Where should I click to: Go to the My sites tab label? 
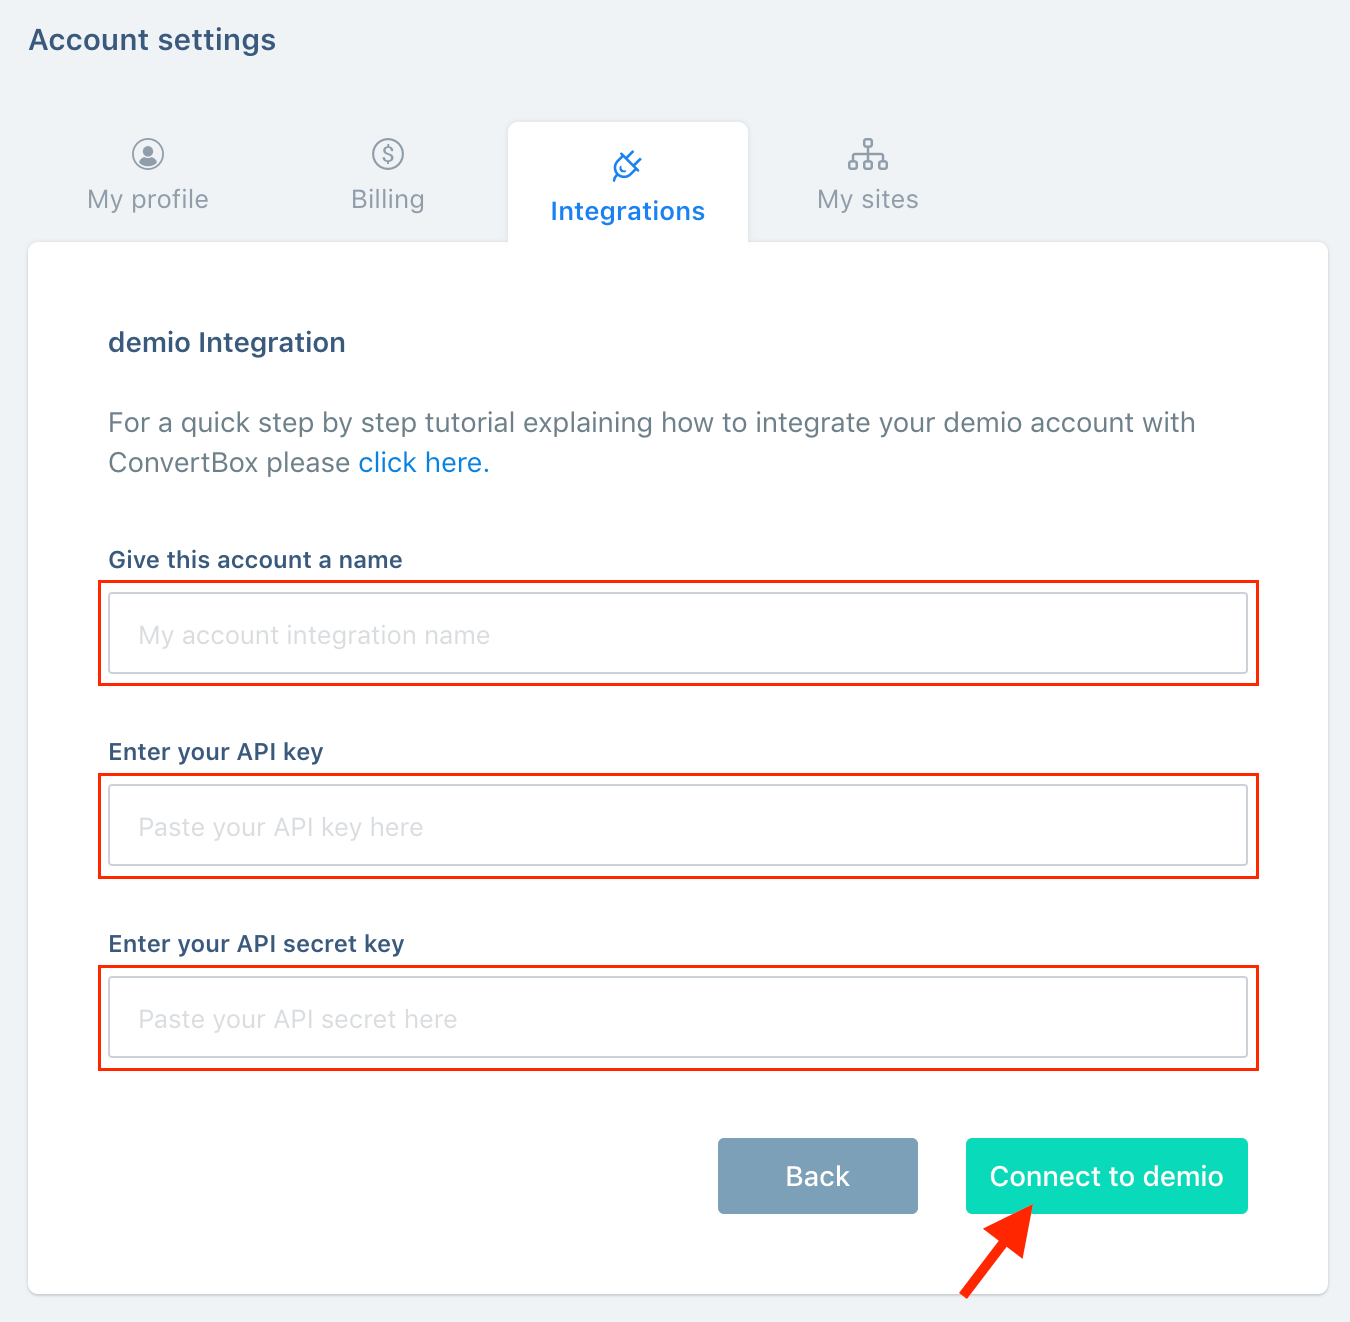[868, 199]
